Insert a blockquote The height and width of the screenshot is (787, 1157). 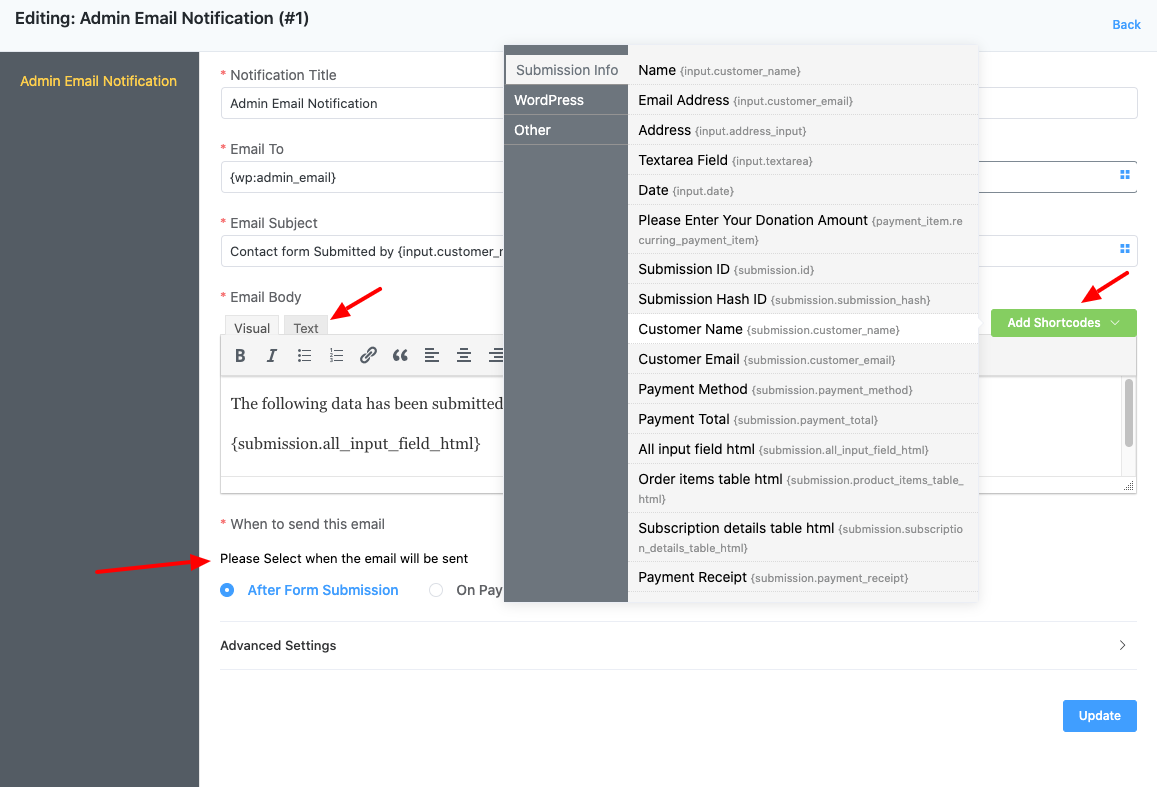[400, 355]
